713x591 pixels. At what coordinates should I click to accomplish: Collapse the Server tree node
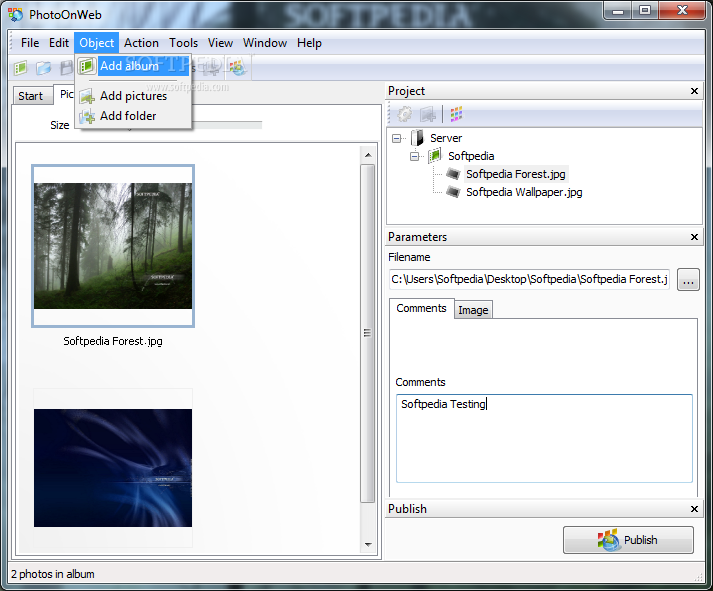(397, 138)
